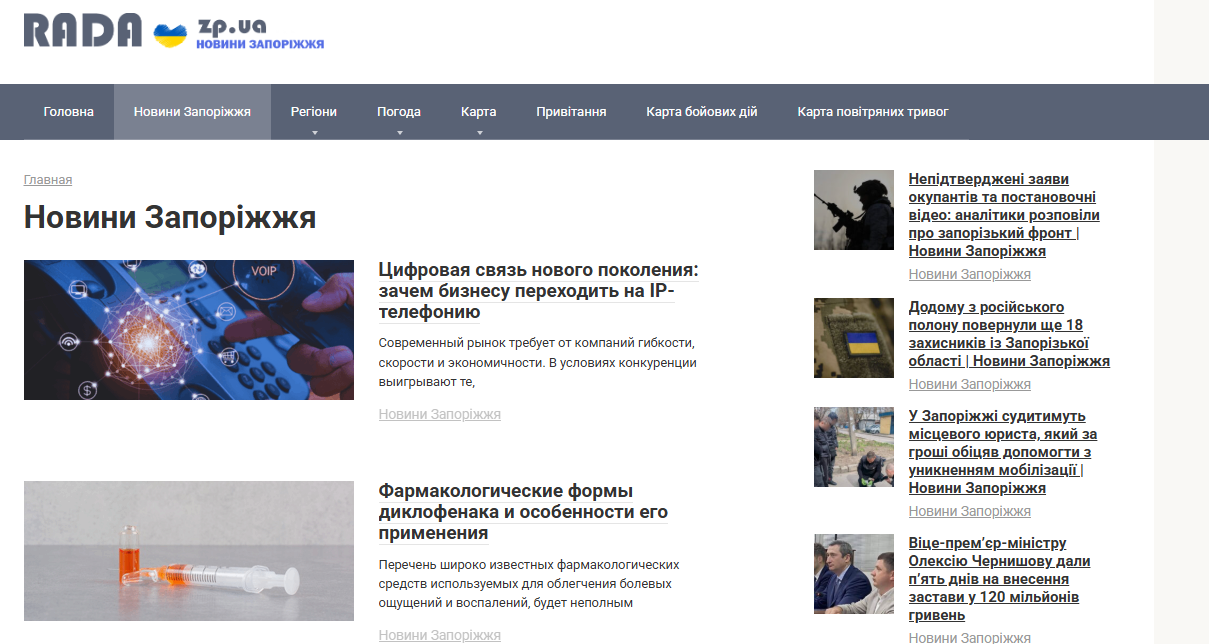
Task: Open the Чернишов courtroom thumbnail
Action: point(854,574)
